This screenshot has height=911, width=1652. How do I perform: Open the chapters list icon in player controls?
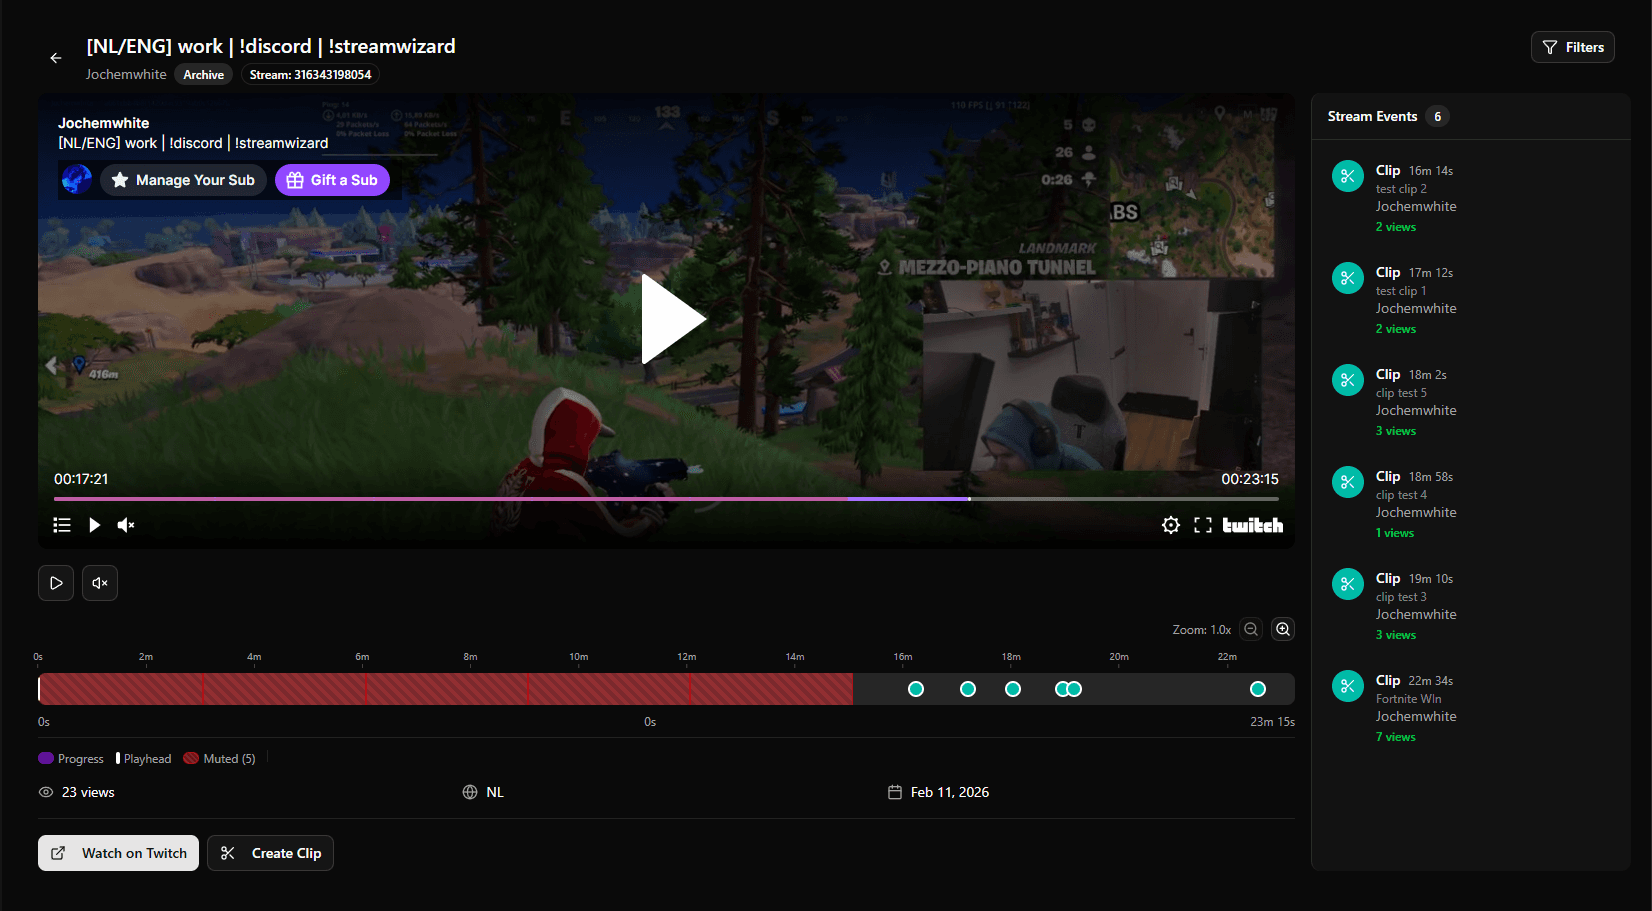point(61,524)
